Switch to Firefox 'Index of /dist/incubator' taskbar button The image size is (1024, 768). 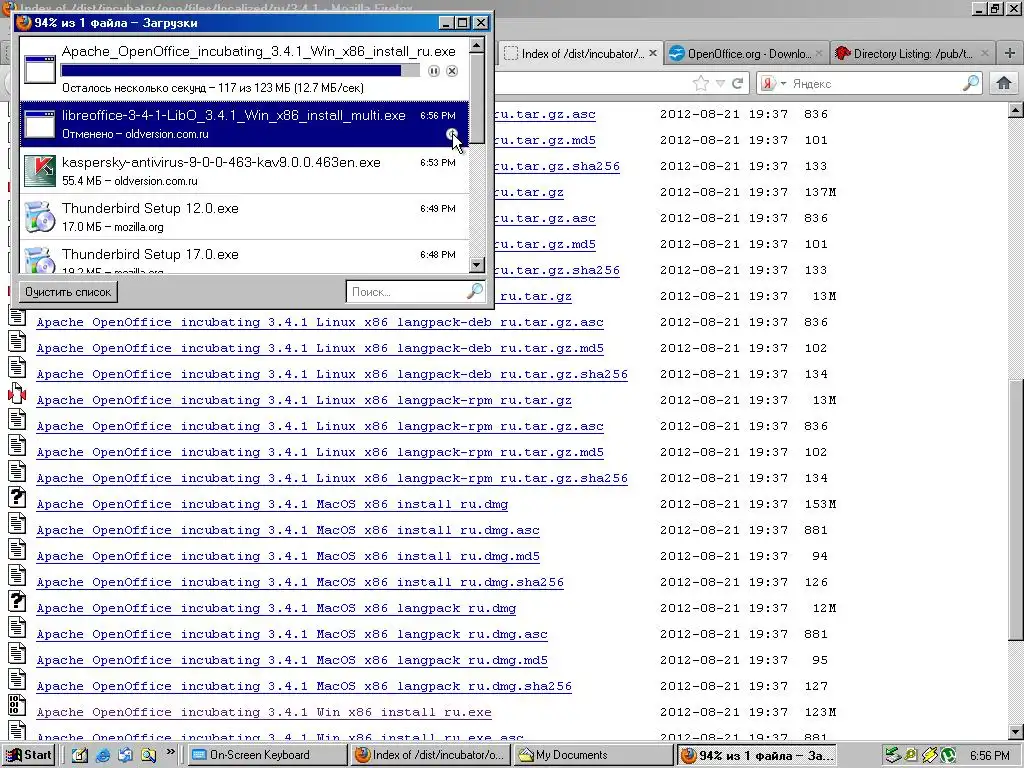[430, 755]
